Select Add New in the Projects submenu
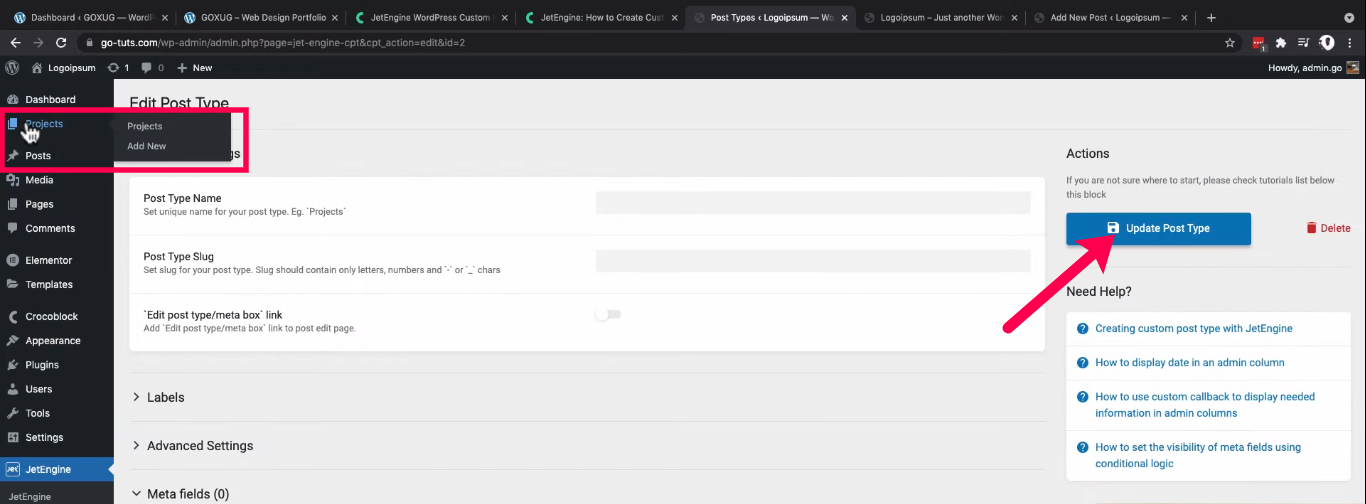The height and width of the screenshot is (504, 1366). [x=147, y=146]
